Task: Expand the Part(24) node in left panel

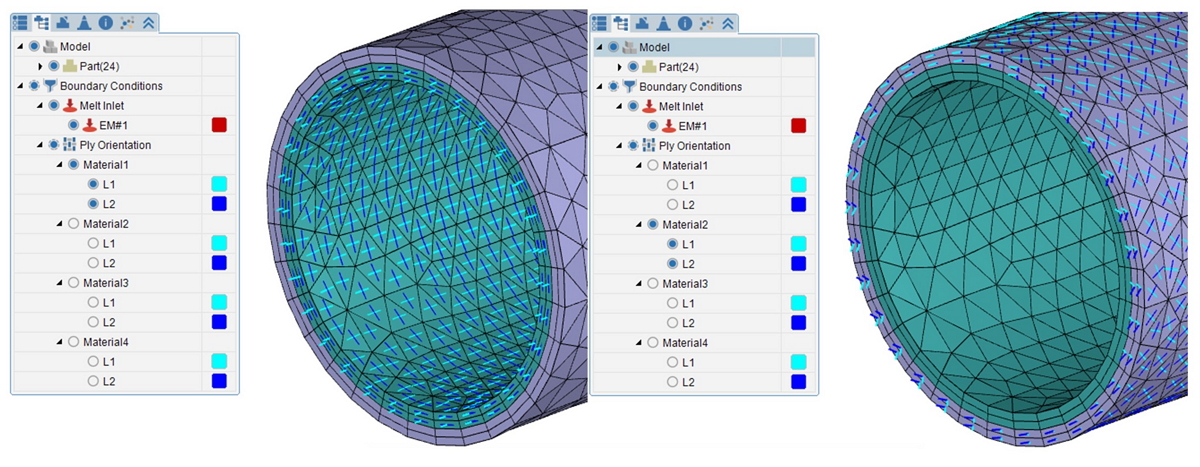Action: click(41, 66)
